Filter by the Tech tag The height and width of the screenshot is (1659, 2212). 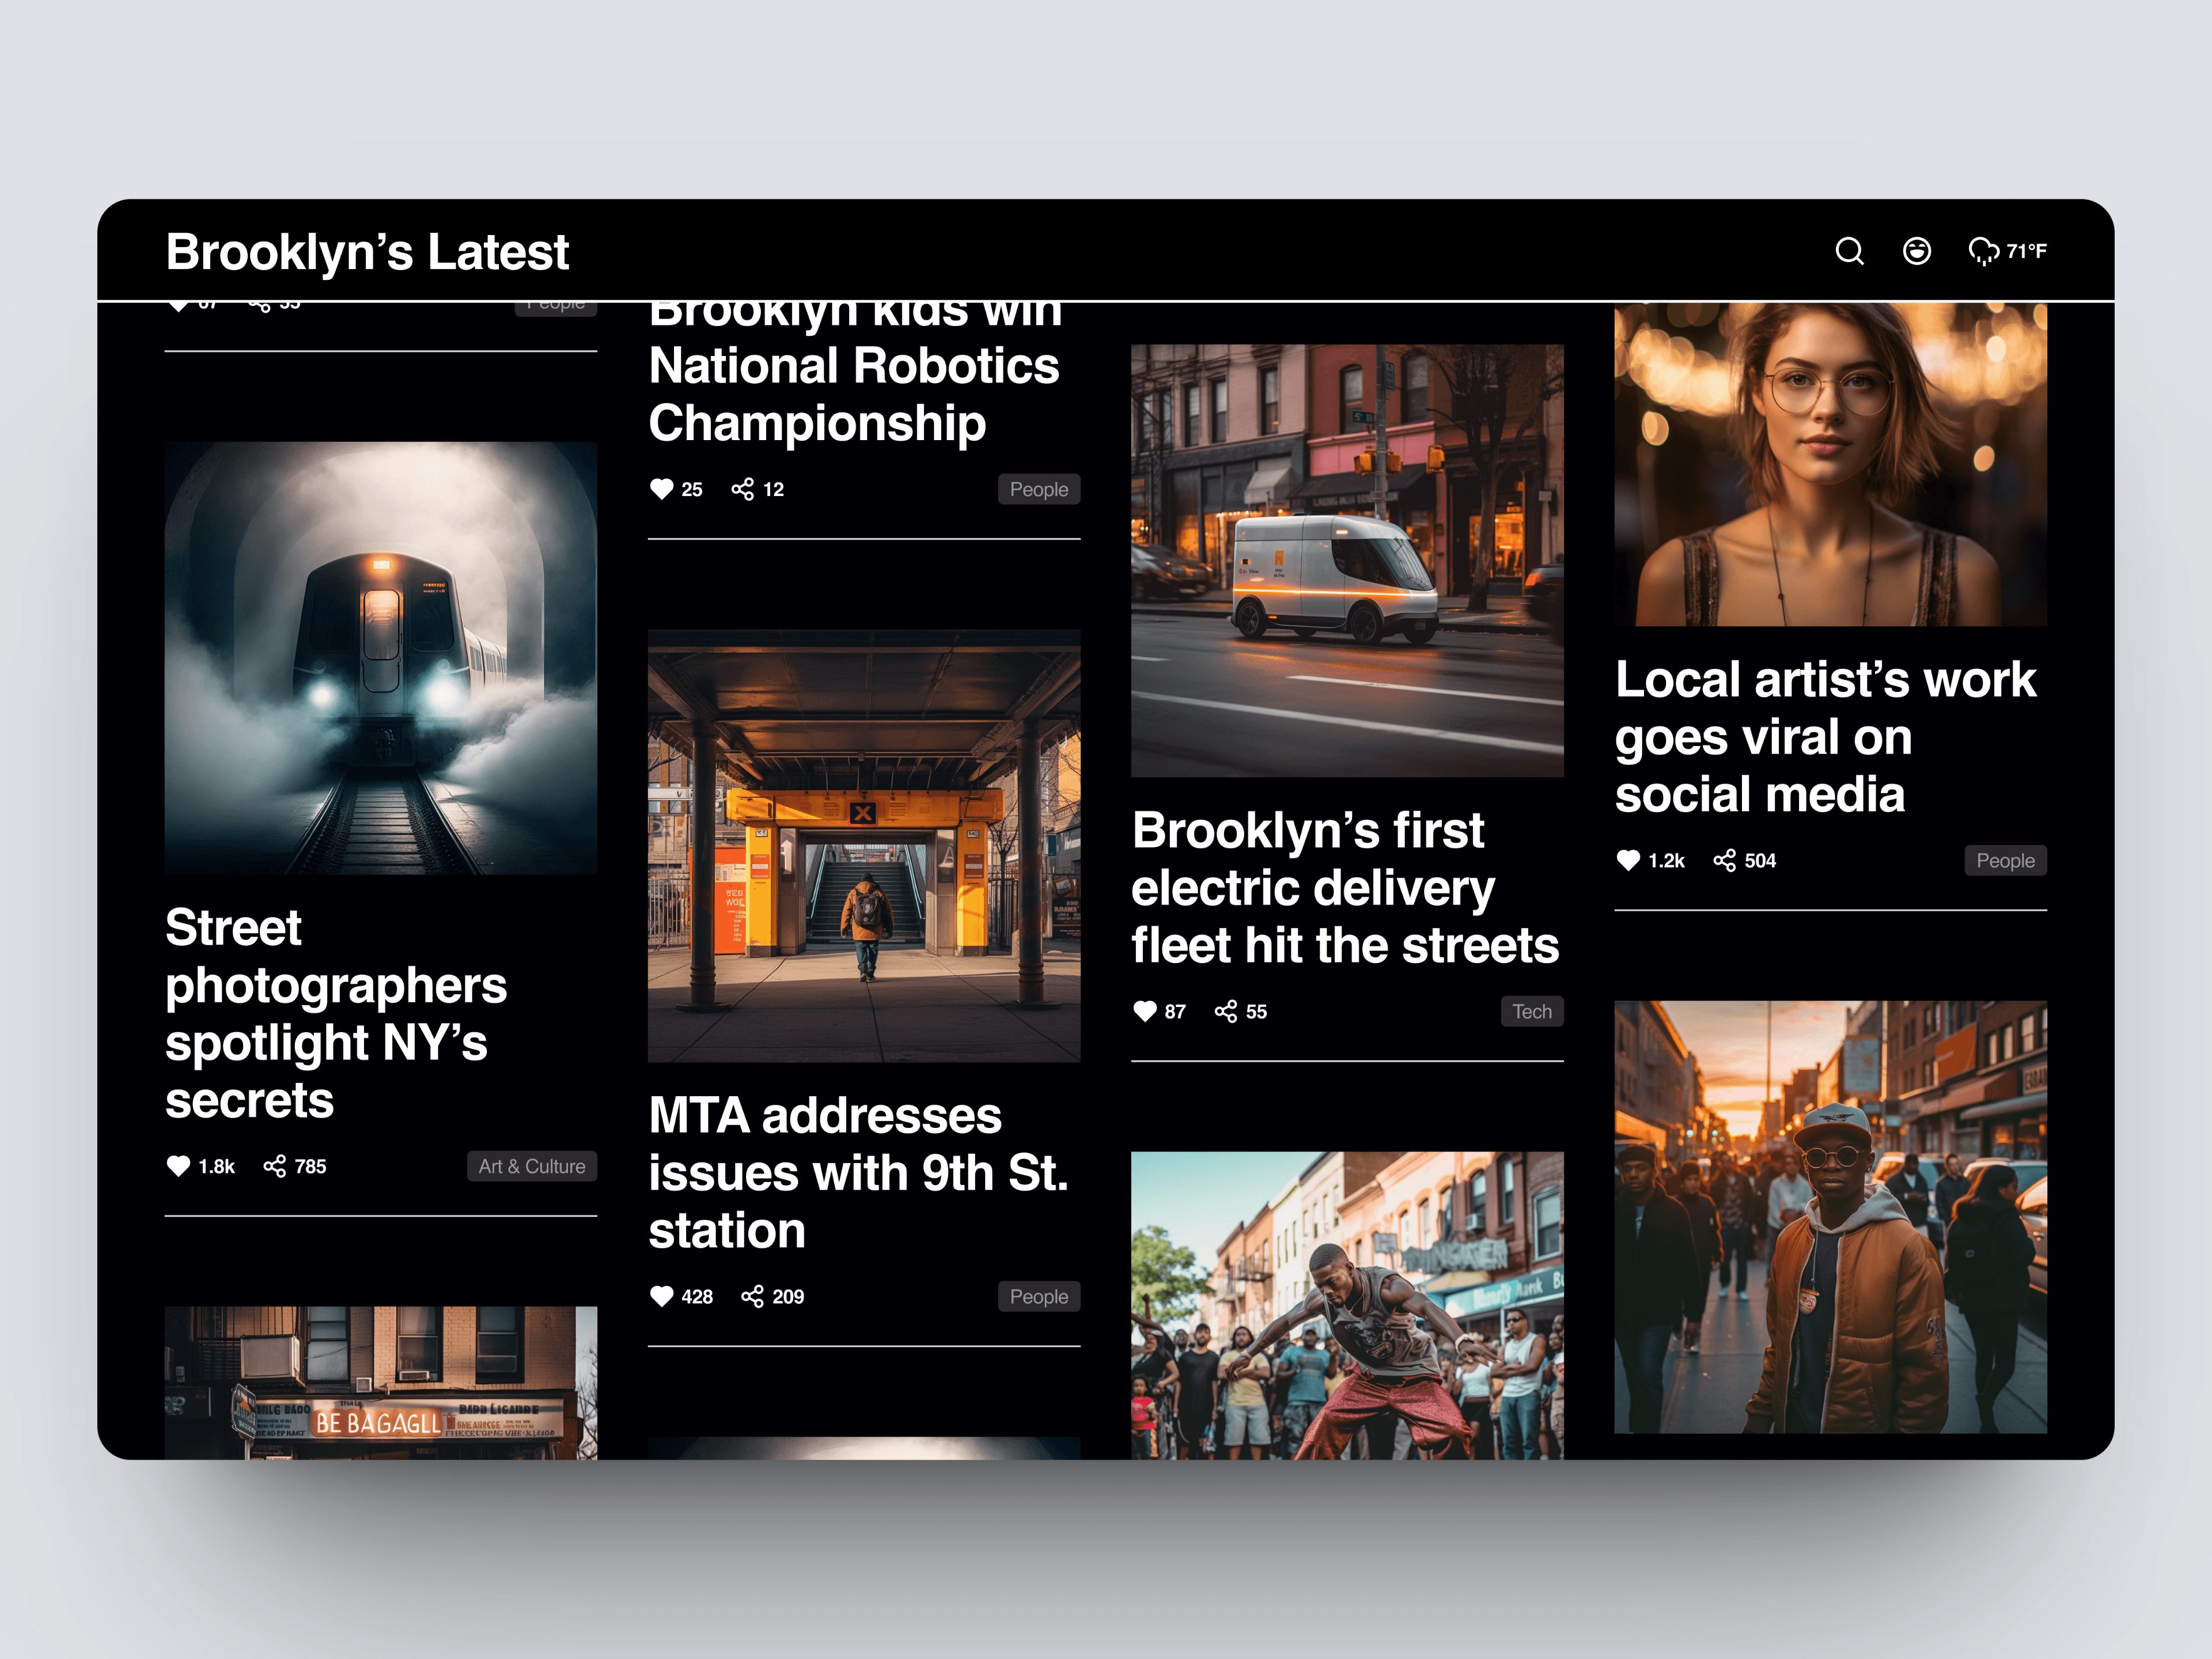[x=1532, y=1011]
